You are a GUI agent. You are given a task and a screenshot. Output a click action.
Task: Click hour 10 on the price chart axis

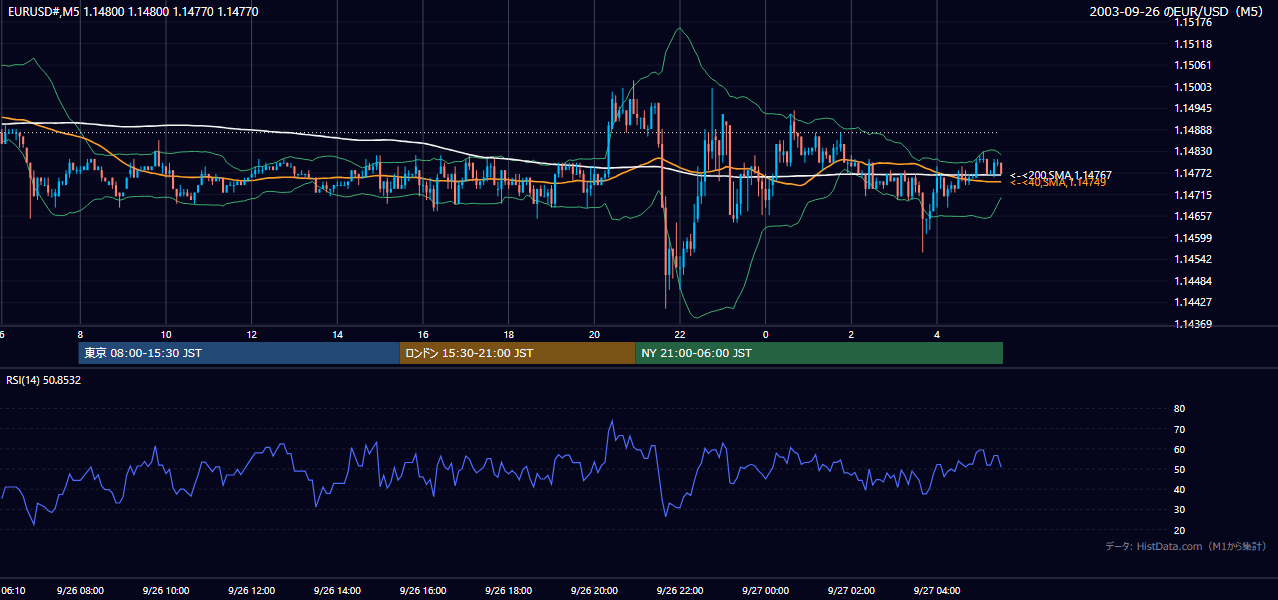pyautogui.click(x=166, y=334)
